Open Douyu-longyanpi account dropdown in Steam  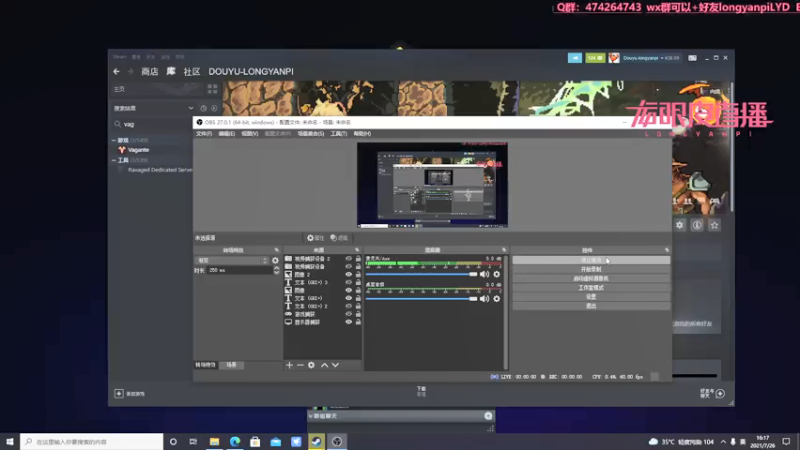click(x=651, y=58)
